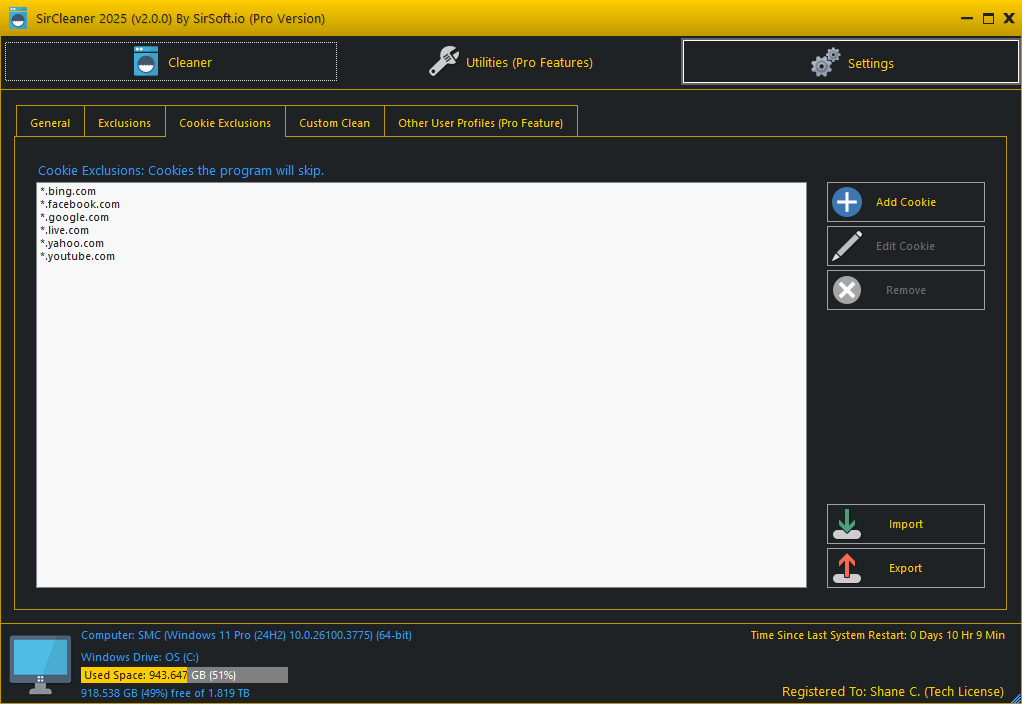Click the green down-arrow Import icon
This screenshot has width=1022, height=704.
pos(847,524)
